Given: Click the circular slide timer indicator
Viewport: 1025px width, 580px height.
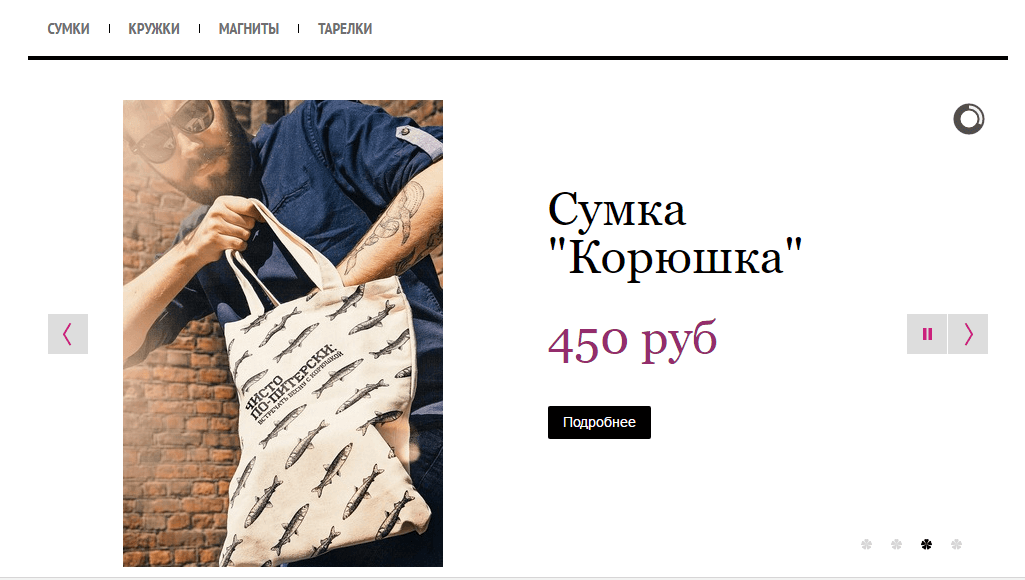Looking at the screenshot, I should pos(969,119).
